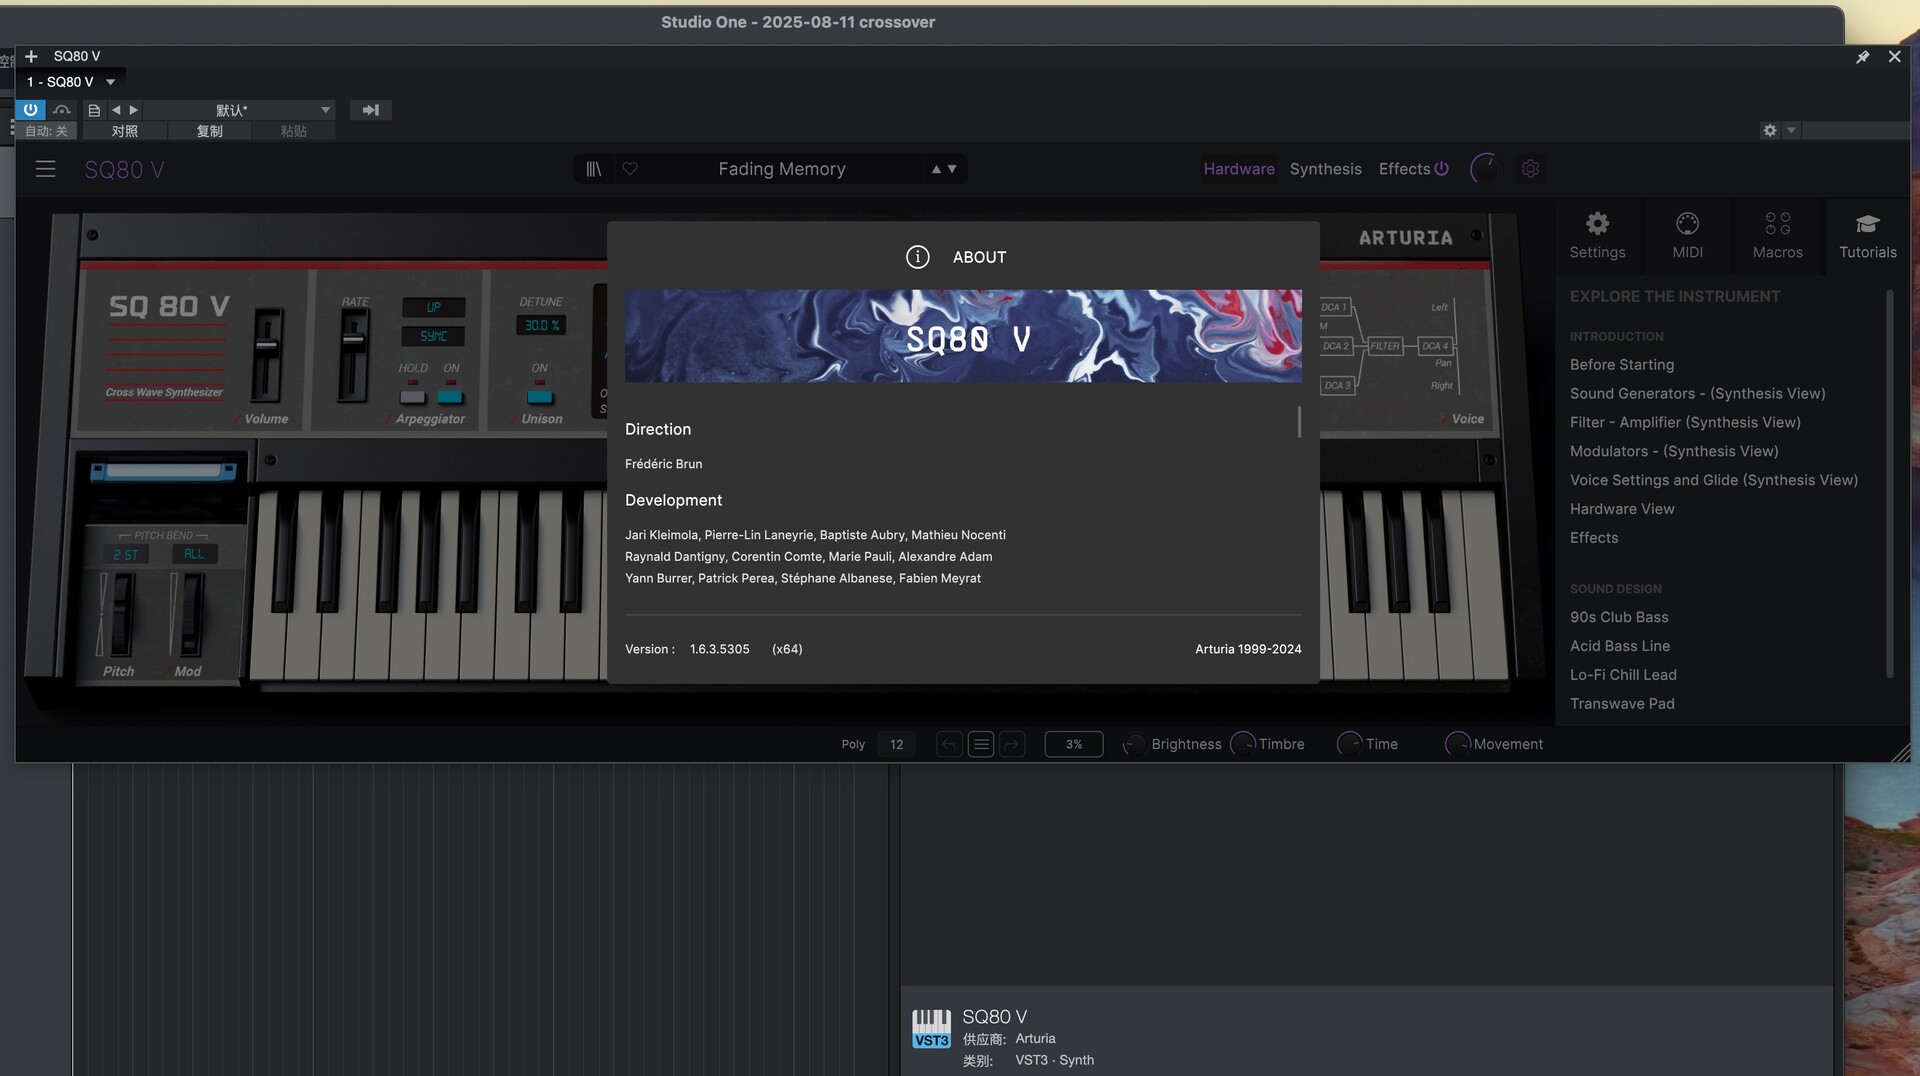Image resolution: width=1920 pixels, height=1076 pixels.
Task: Open the SQ80 V hamburger main menu
Action: coord(45,169)
